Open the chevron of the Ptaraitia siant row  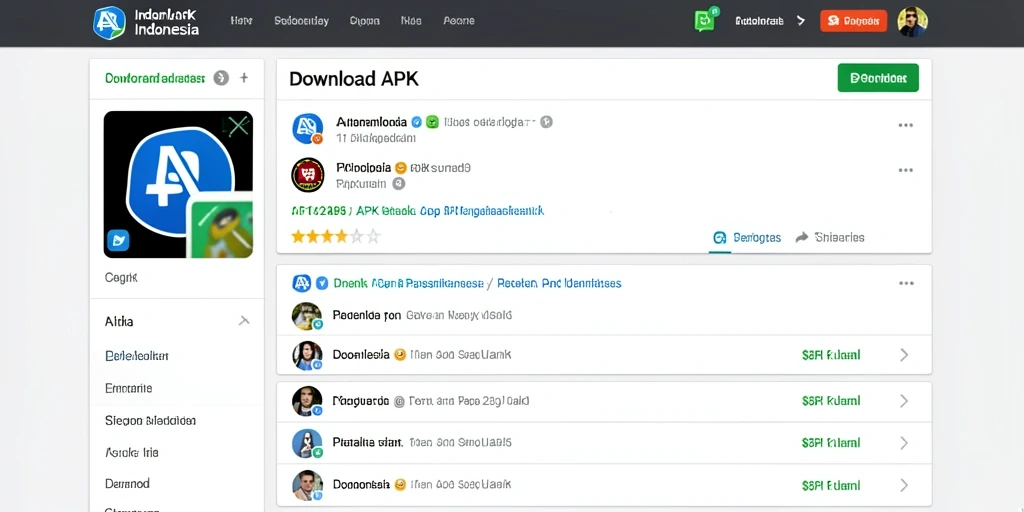(x=904, y=443)
